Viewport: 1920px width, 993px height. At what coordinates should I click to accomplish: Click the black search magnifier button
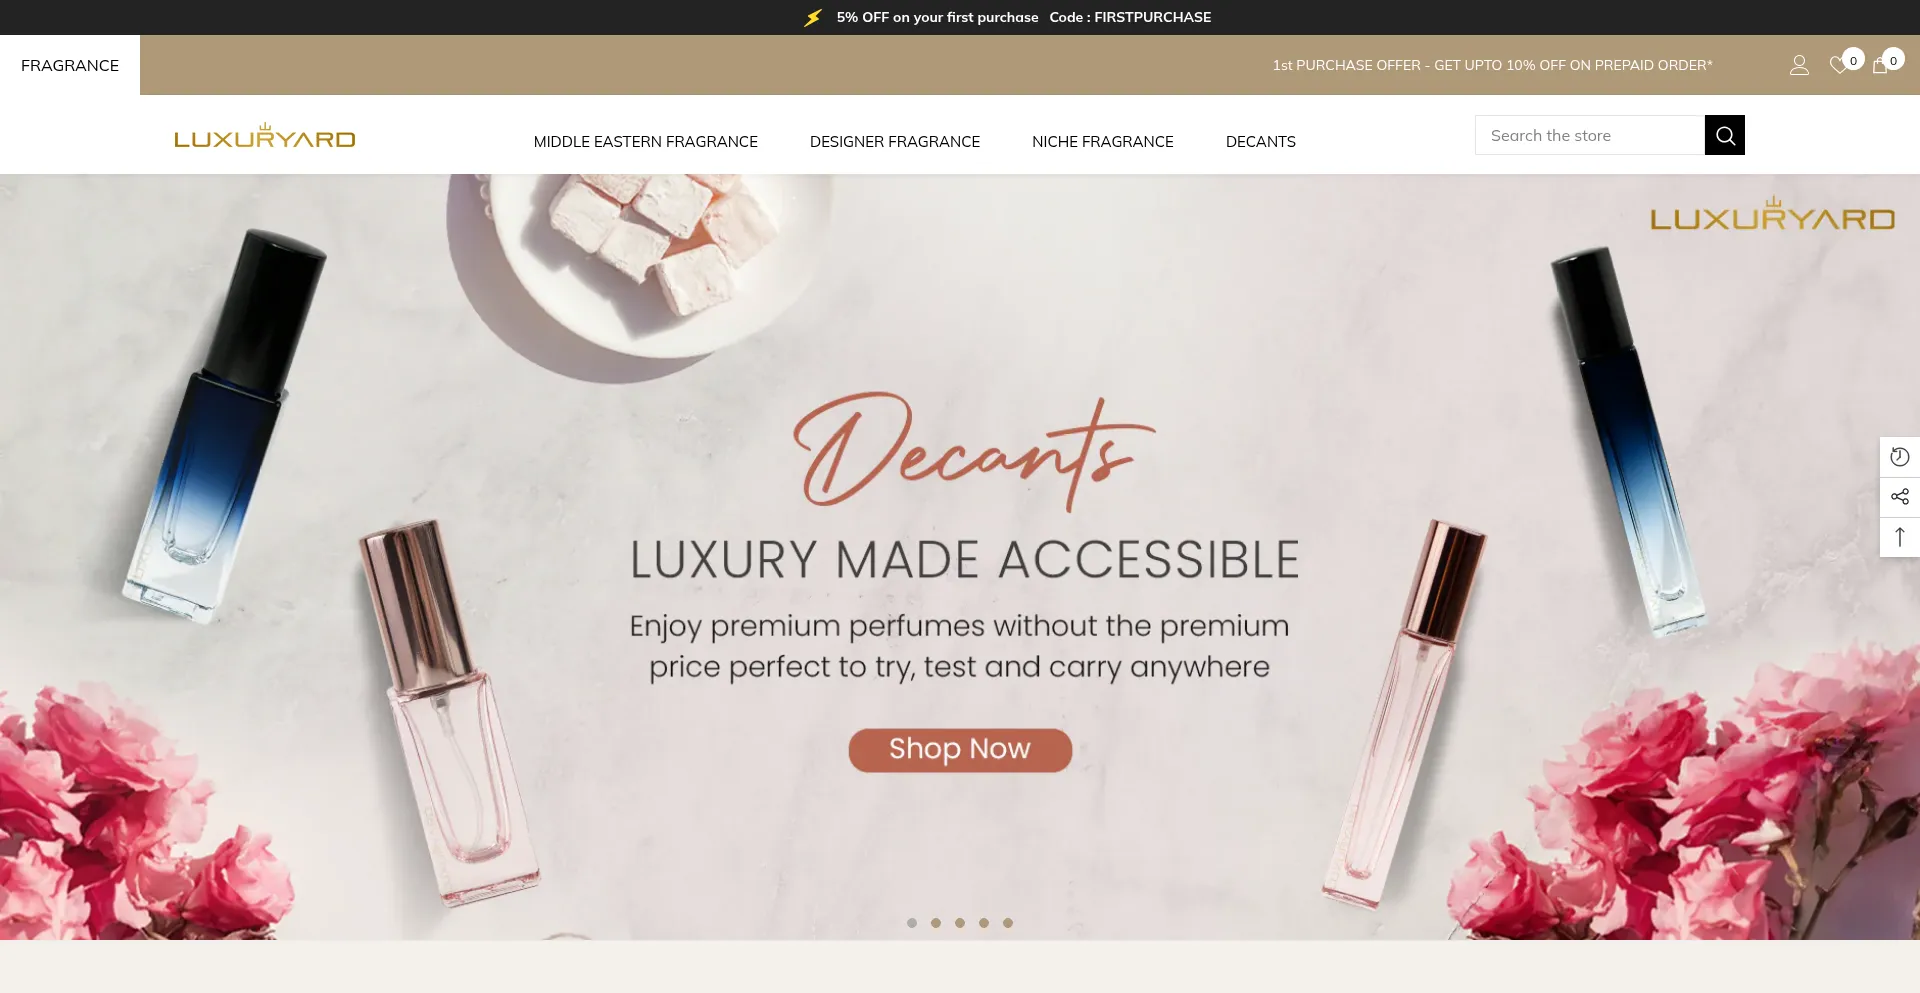pyautogui.click(x=1725, y=135)
